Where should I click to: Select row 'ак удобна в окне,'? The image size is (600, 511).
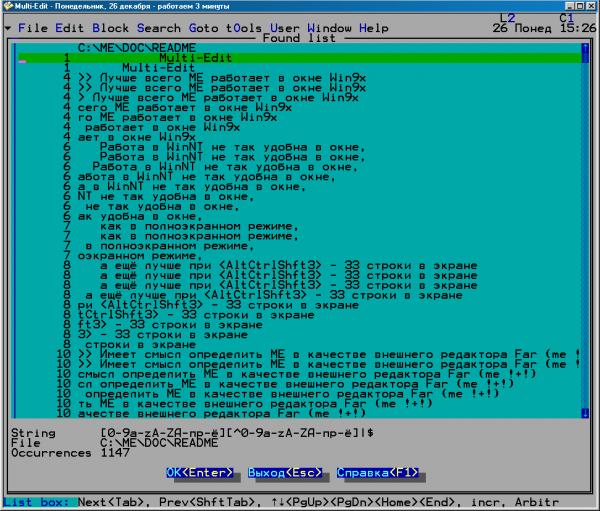coord(299,216)
